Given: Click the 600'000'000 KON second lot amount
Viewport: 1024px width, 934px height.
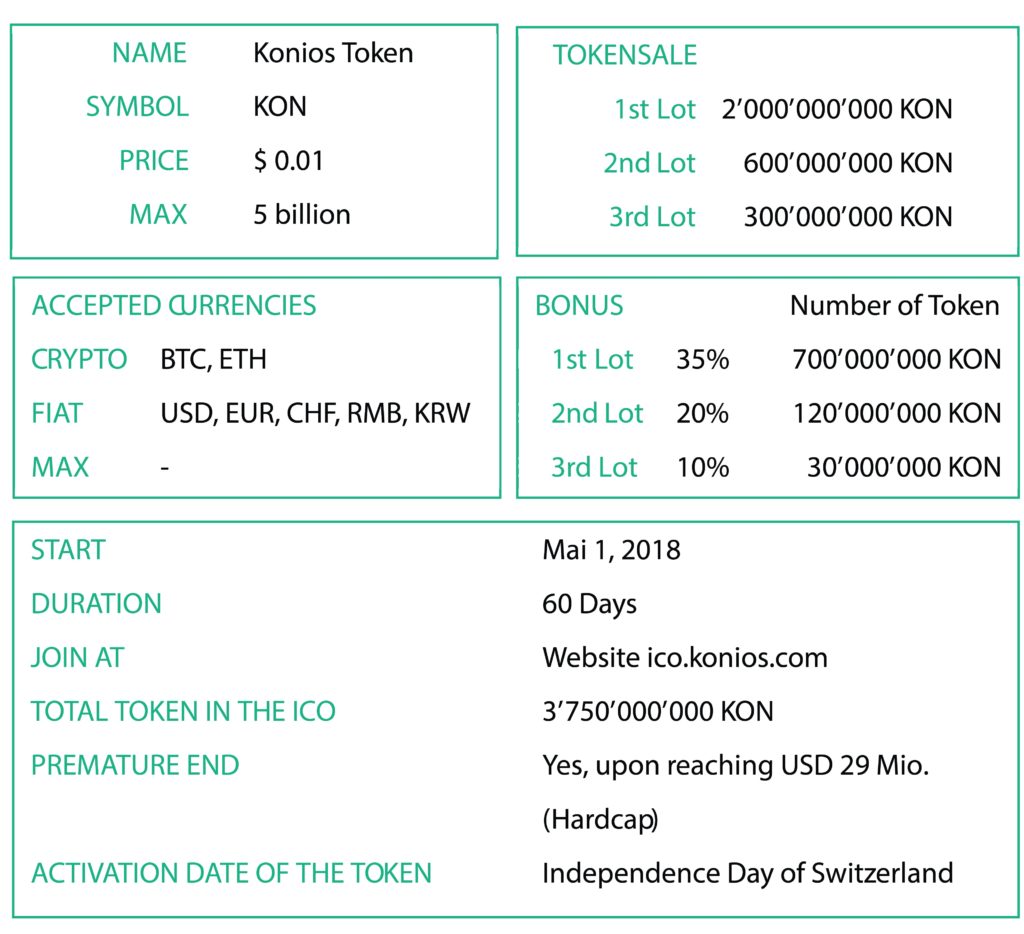Looking at the screenshot, I should [847, 163].
